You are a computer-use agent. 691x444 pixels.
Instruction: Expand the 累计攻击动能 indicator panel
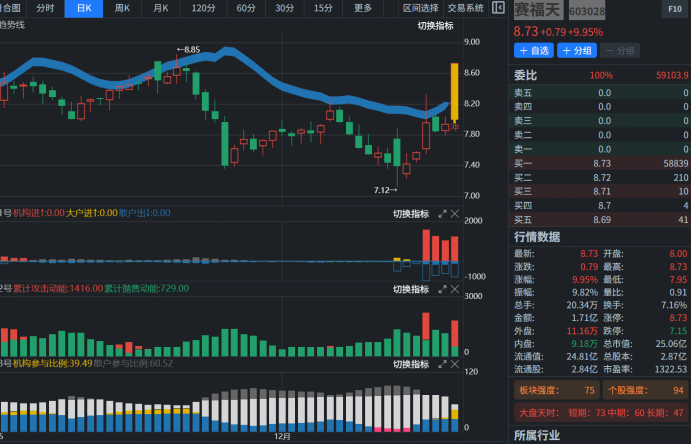[442, 289]
